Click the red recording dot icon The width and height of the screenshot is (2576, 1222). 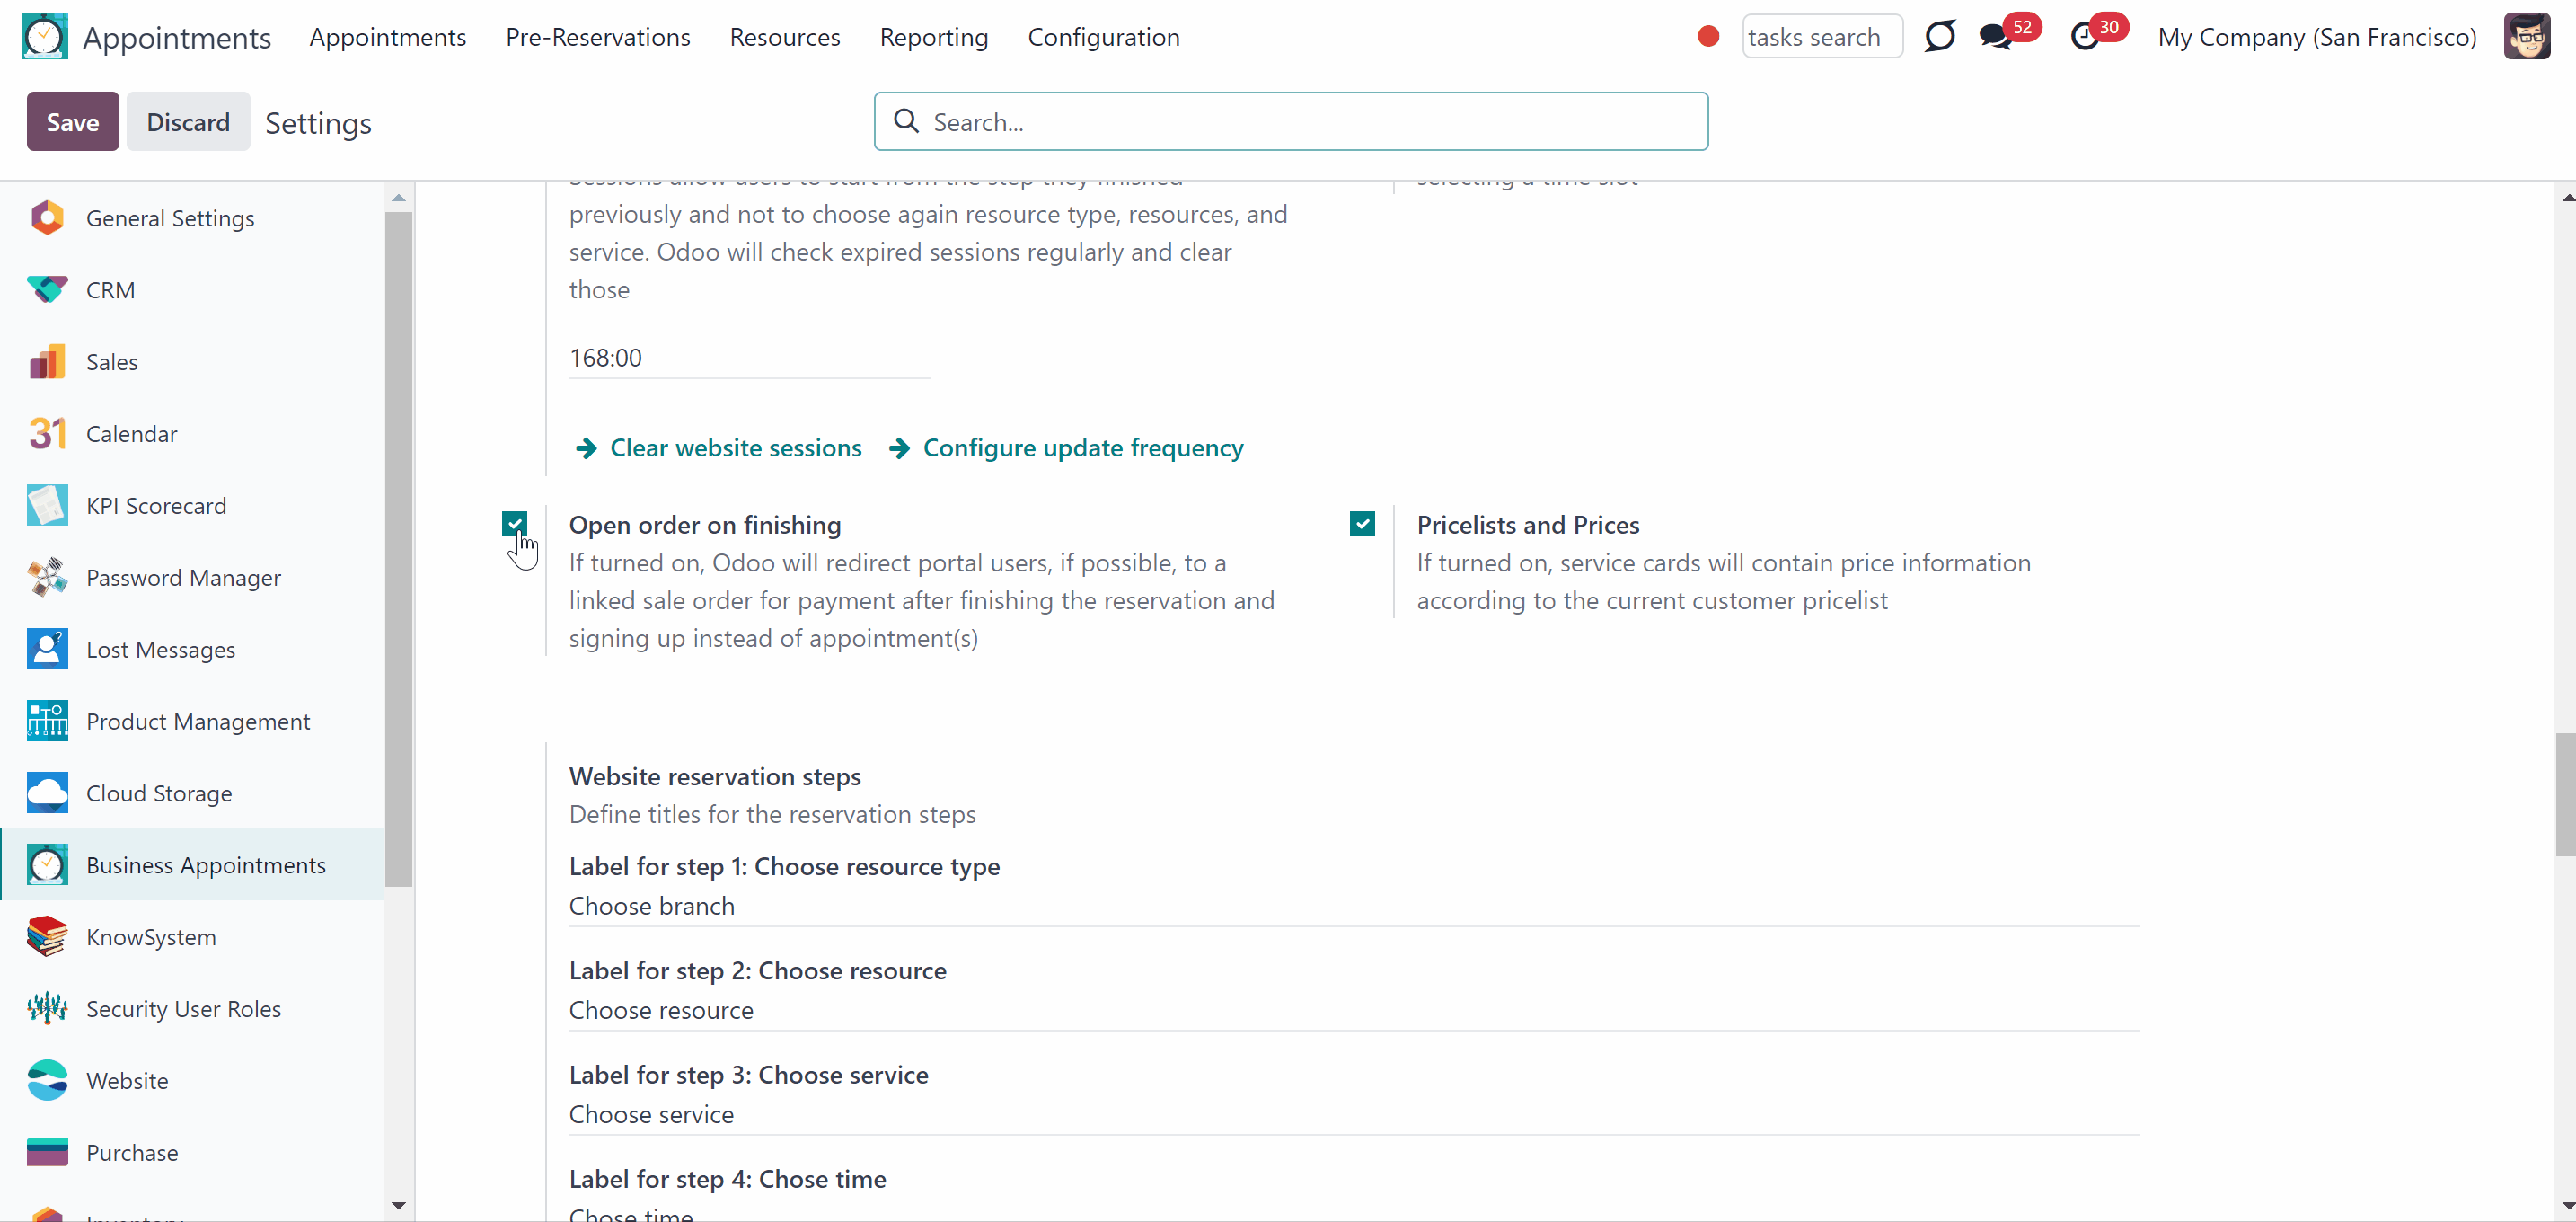point(1708,37)
